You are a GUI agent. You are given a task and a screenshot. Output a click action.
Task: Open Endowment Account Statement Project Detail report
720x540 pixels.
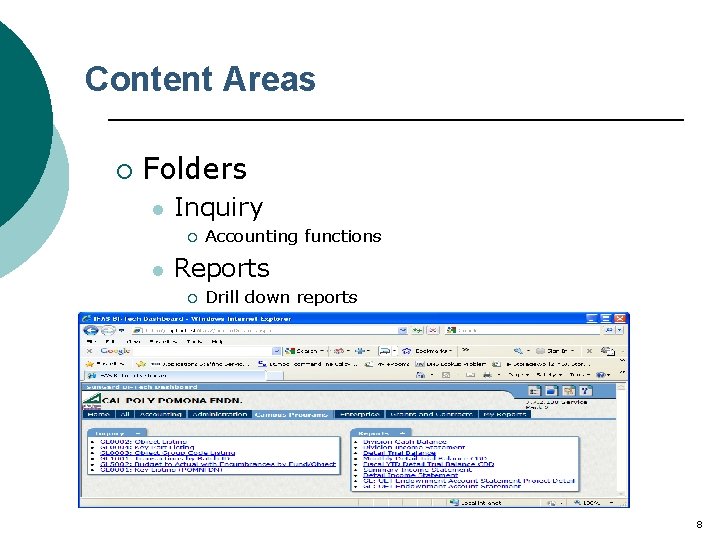[x=468, y=480]
